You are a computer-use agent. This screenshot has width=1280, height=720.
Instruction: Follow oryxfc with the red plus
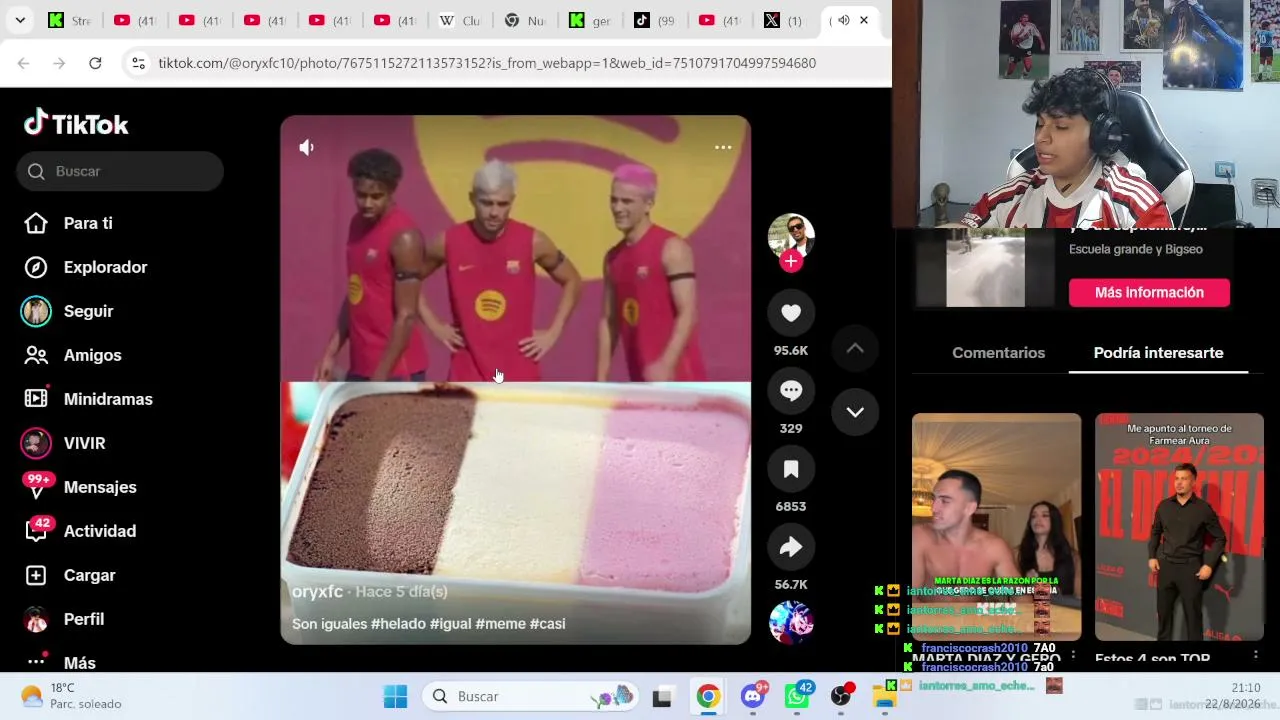coord(791,261)
